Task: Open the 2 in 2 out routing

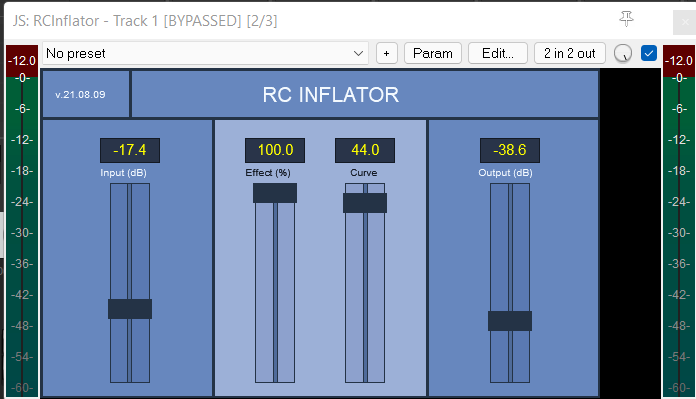Action: pyautogui.click(x=569, y=53)
